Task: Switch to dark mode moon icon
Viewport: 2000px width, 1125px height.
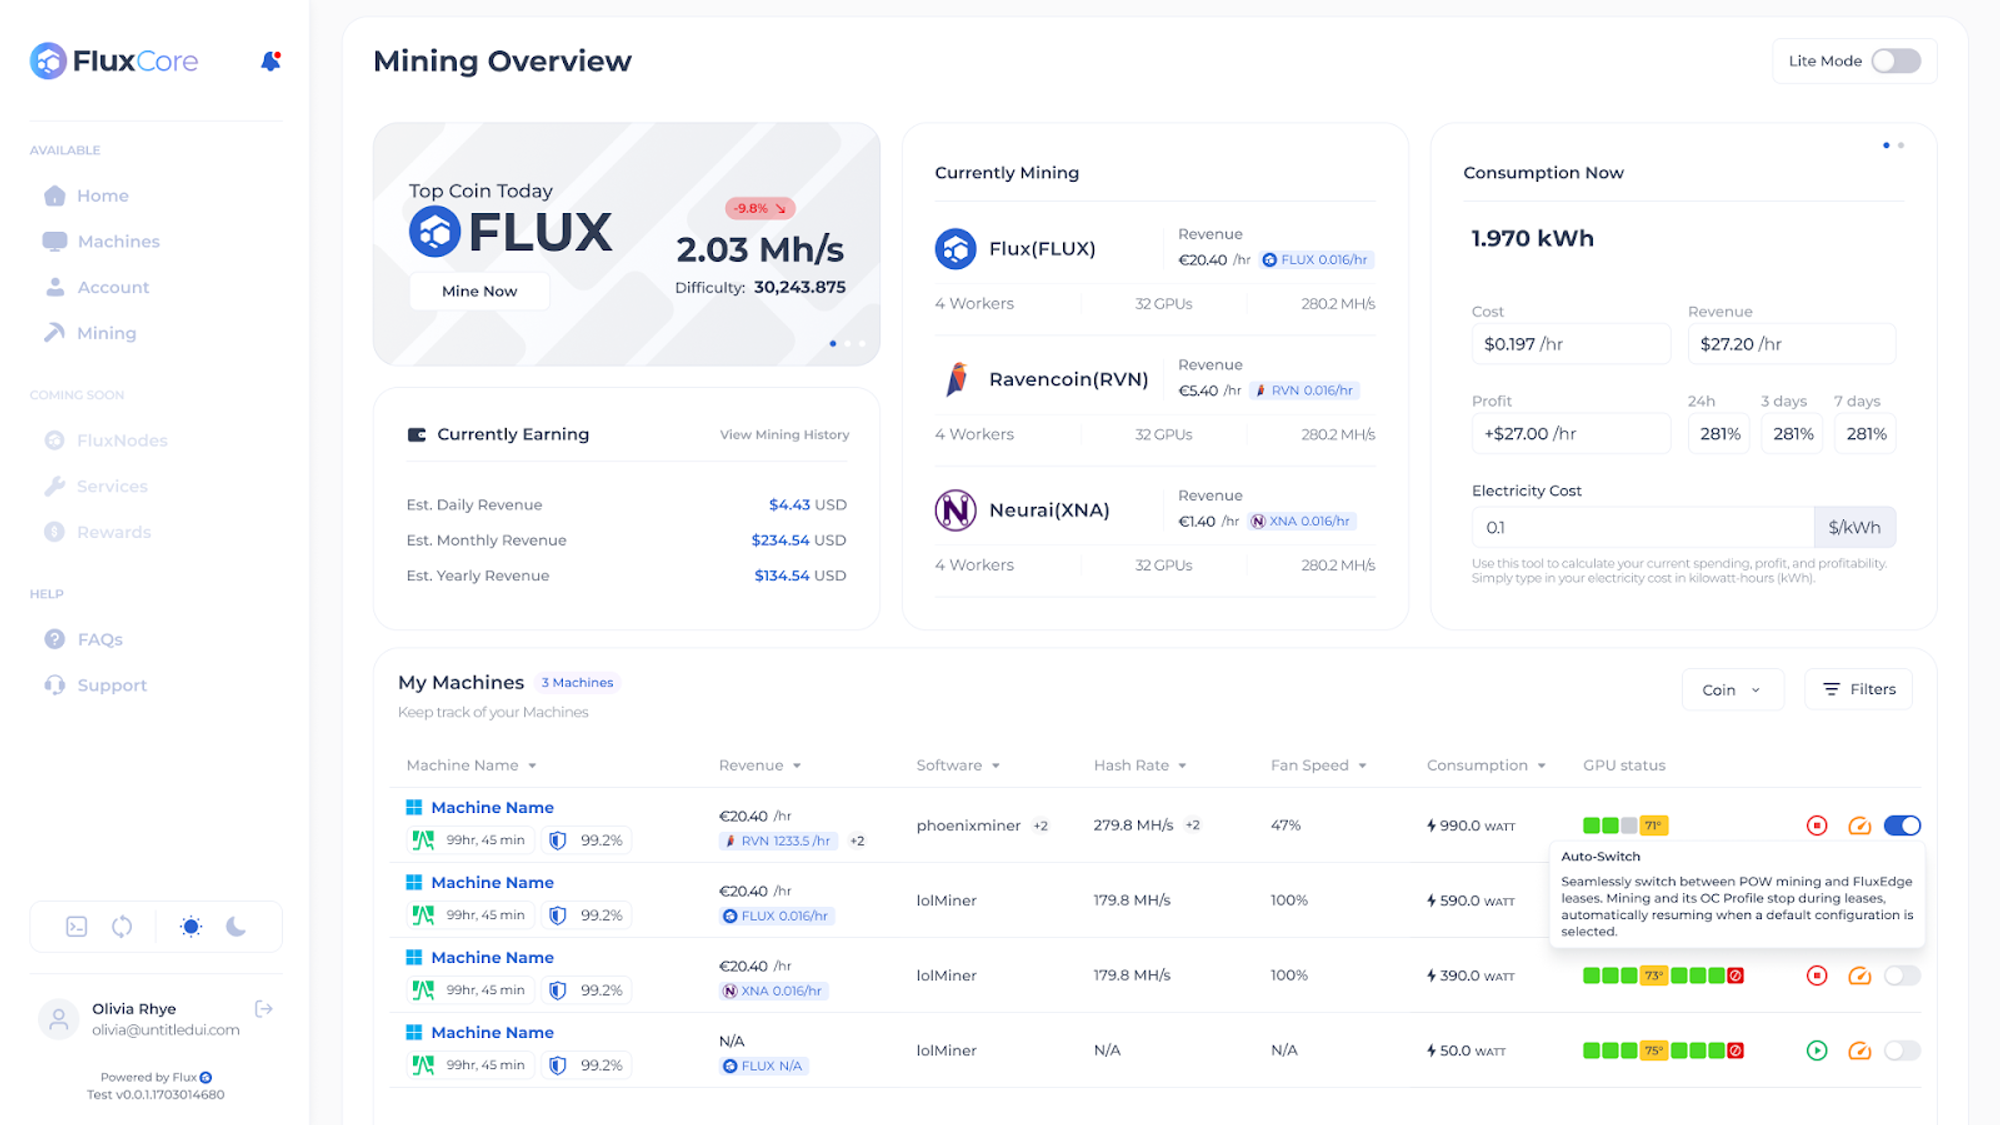Action: click(236, 926)
